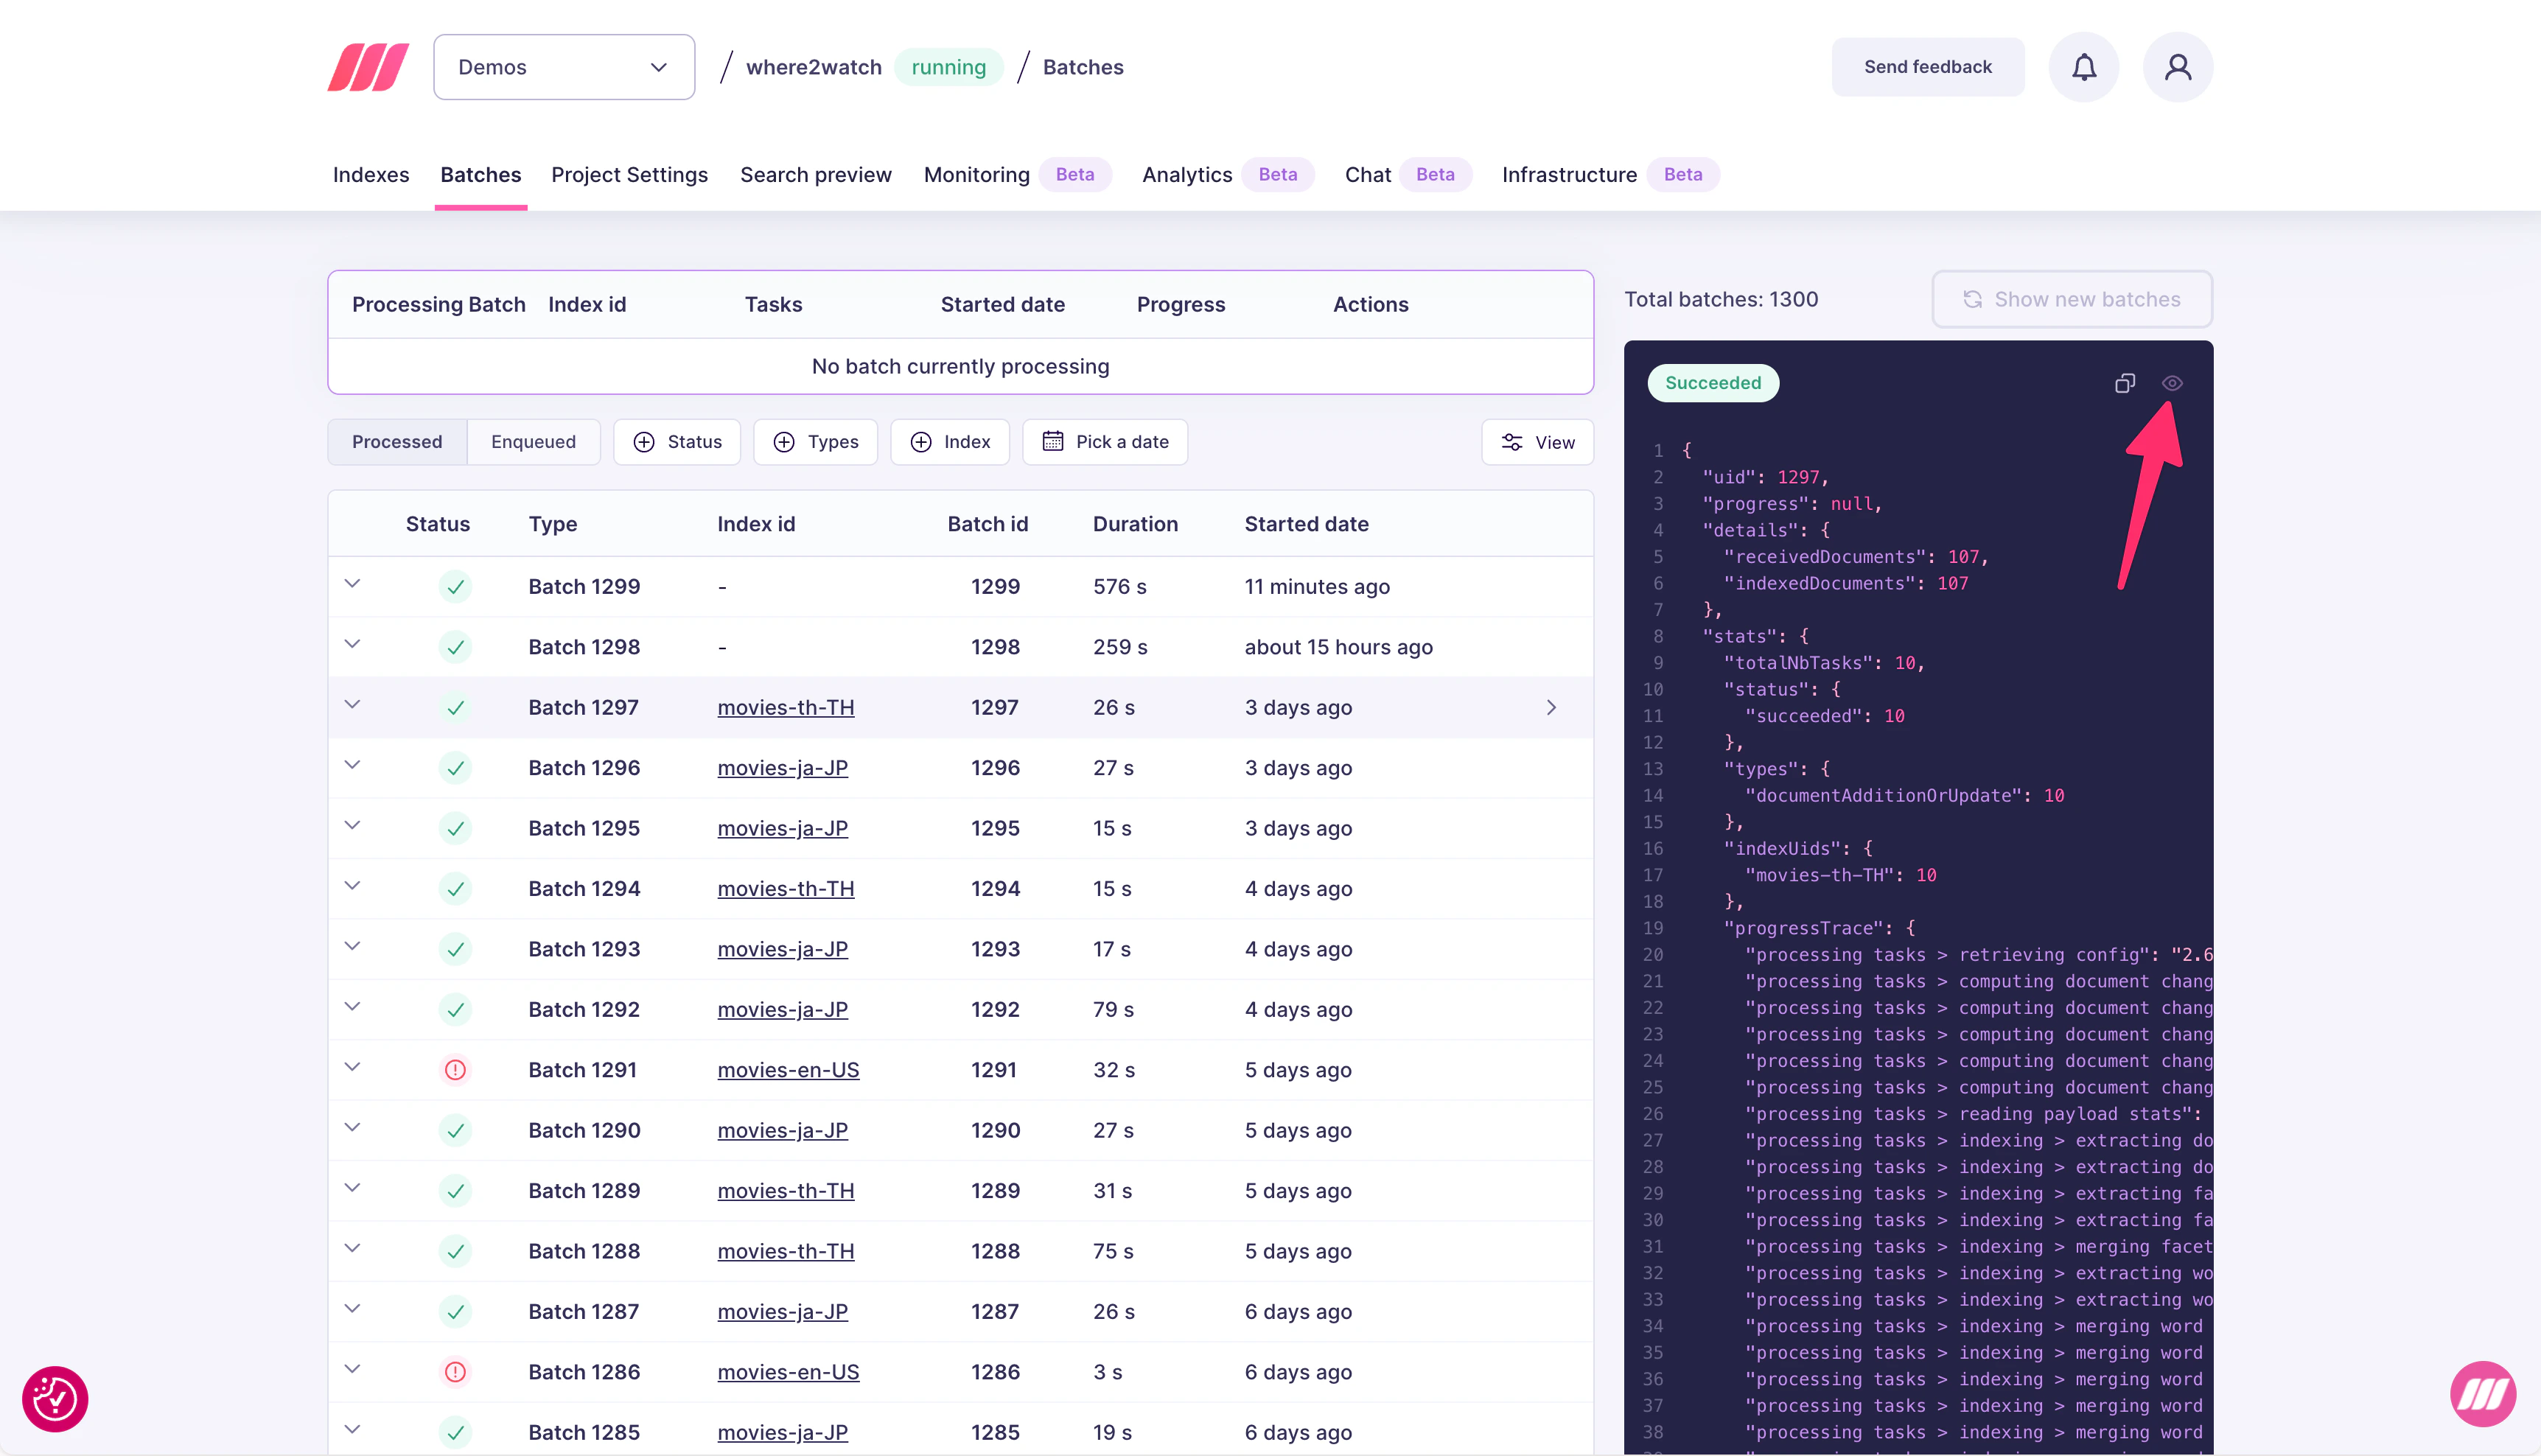
Task: Open the notifications bell
Action: pyautogui.click(x=2084, y=66)
